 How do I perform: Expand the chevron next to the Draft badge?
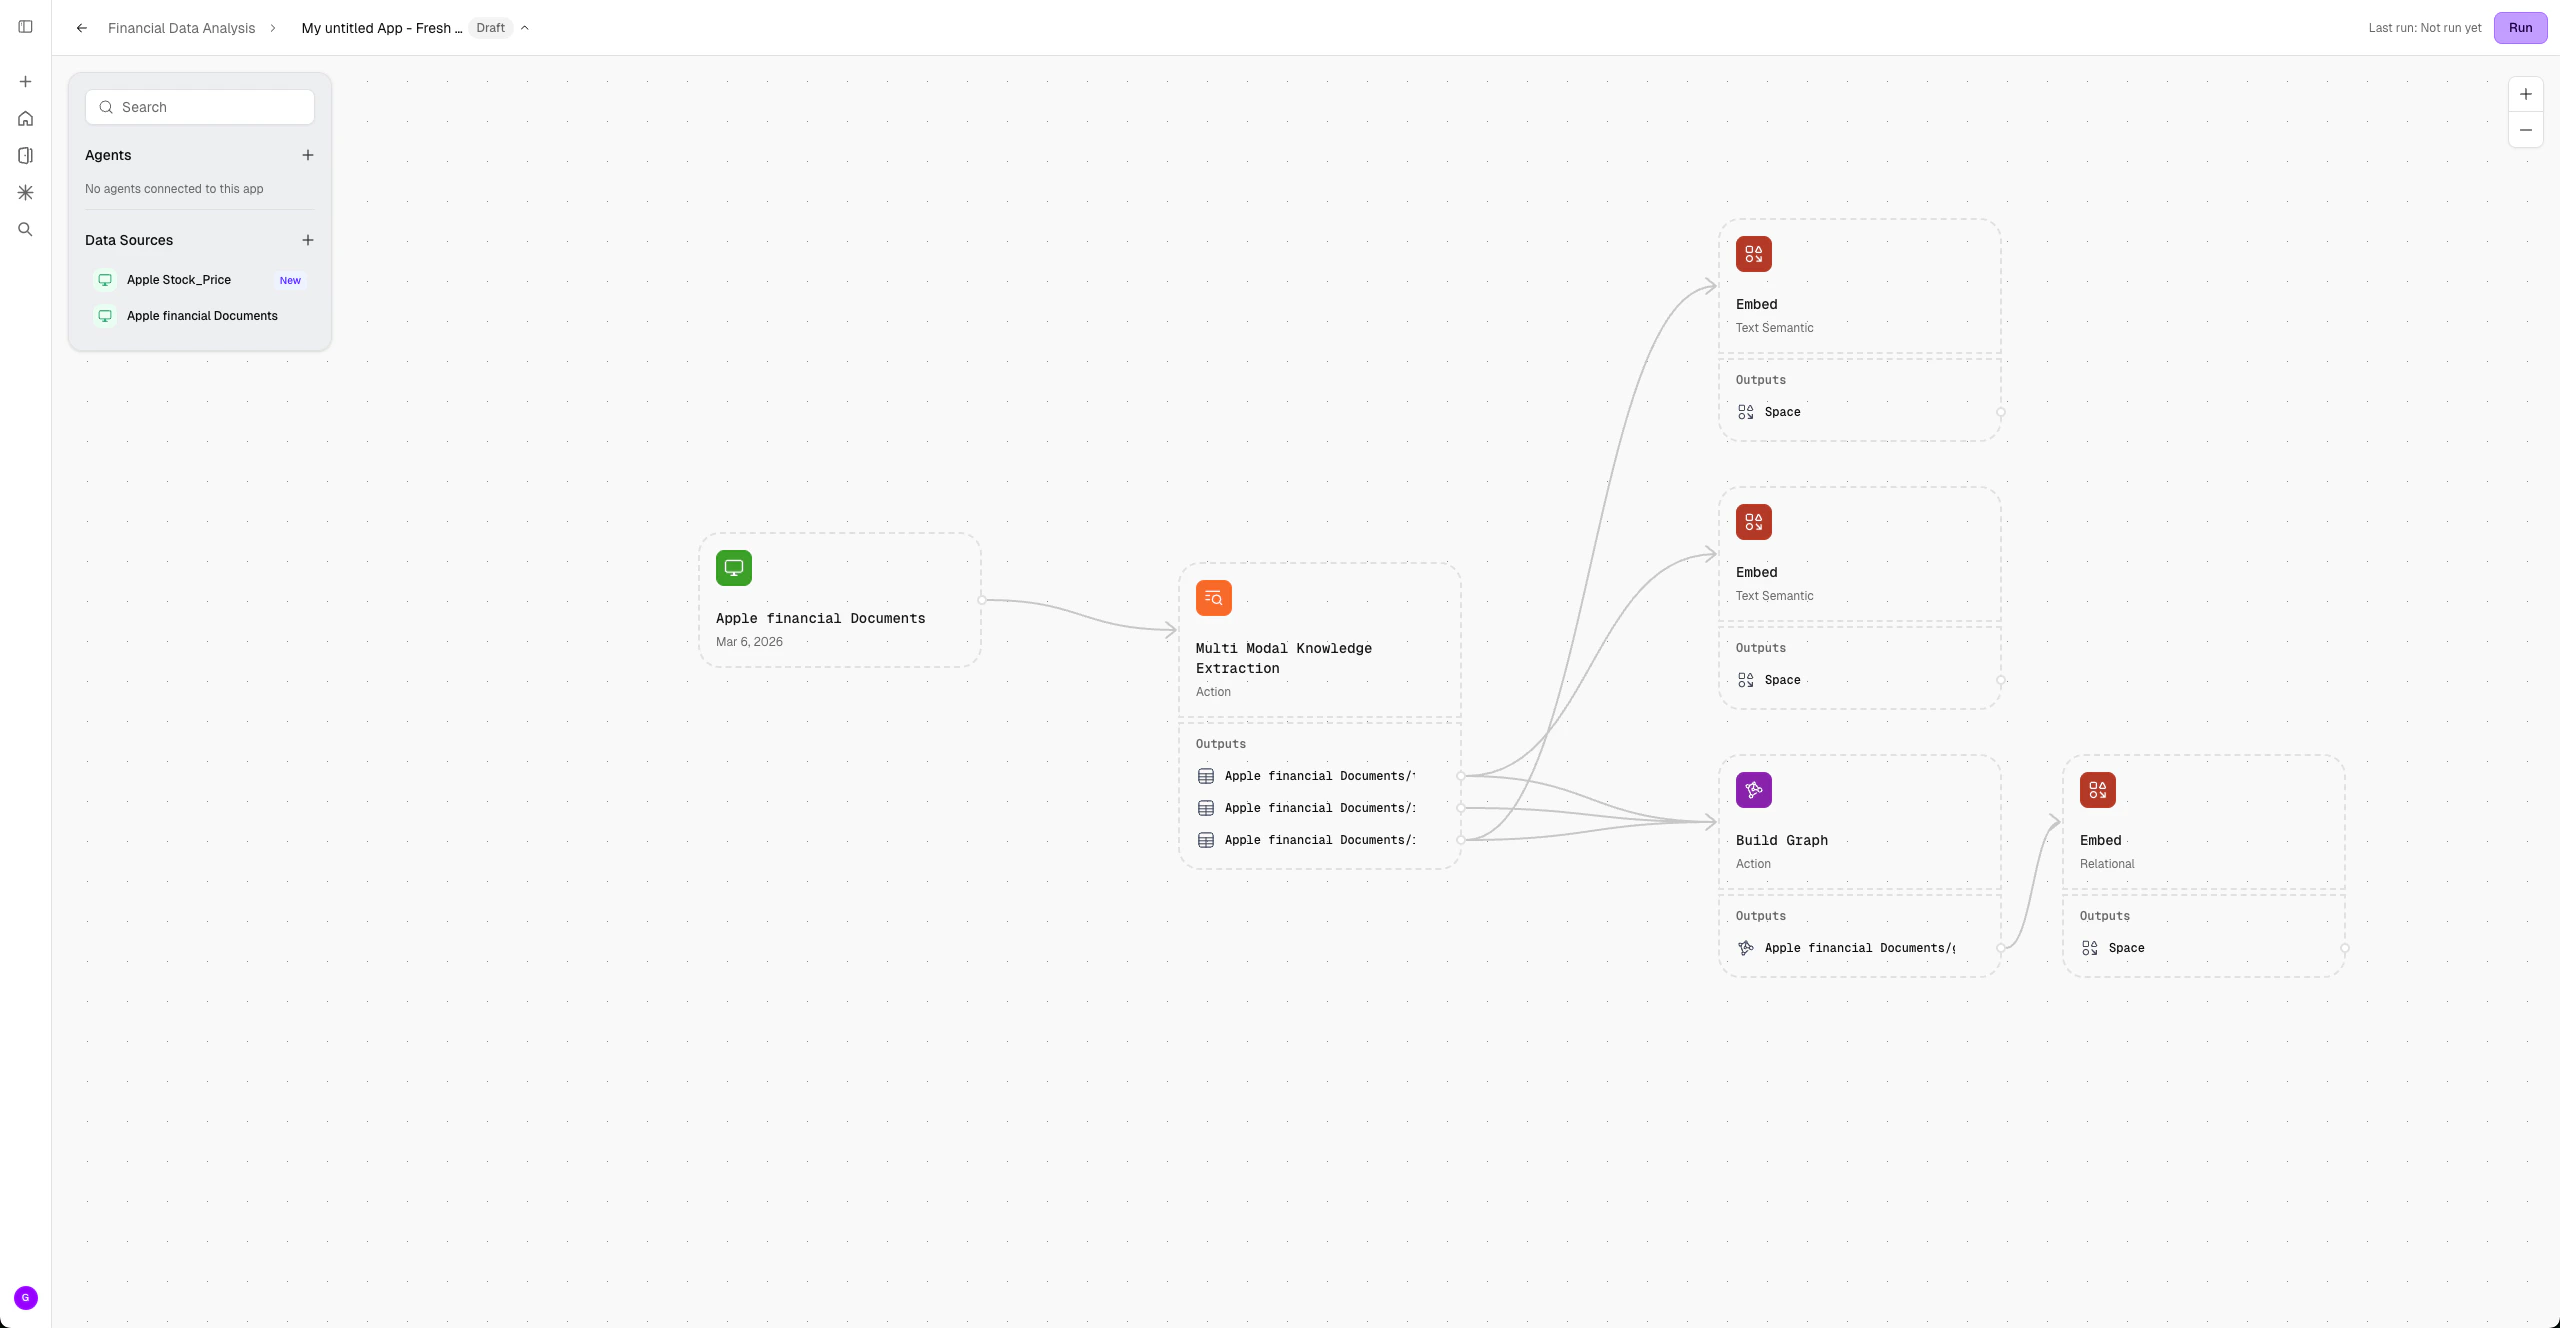[x=525, y=27]
